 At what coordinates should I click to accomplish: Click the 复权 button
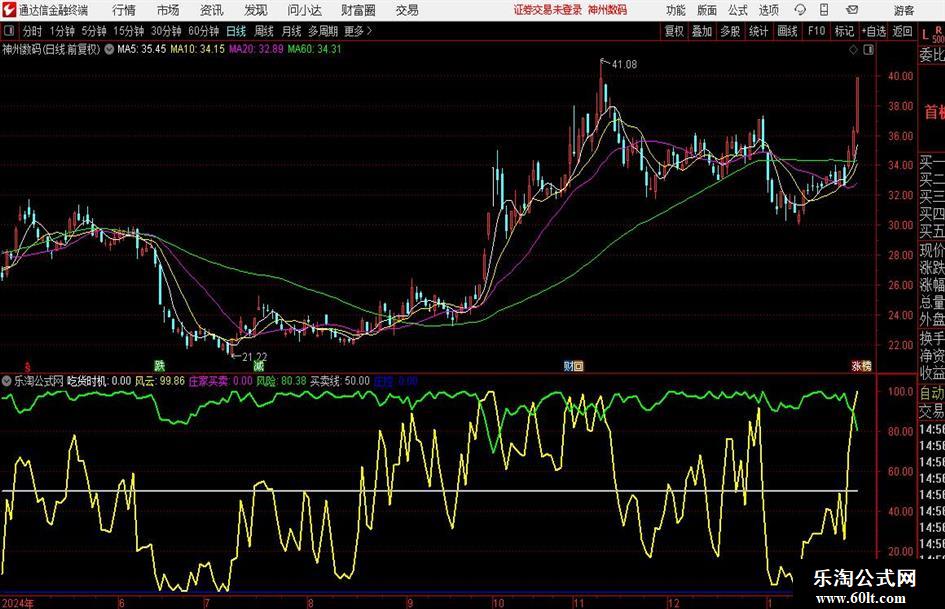tap(674, 31)
